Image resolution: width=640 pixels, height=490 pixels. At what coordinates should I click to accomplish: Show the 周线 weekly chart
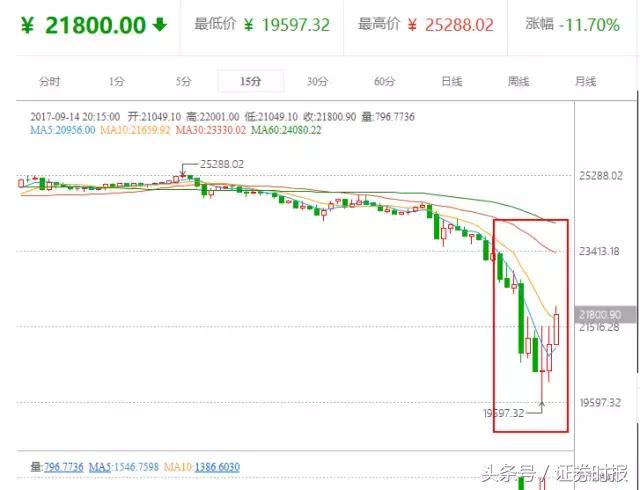tap(518, 81)
